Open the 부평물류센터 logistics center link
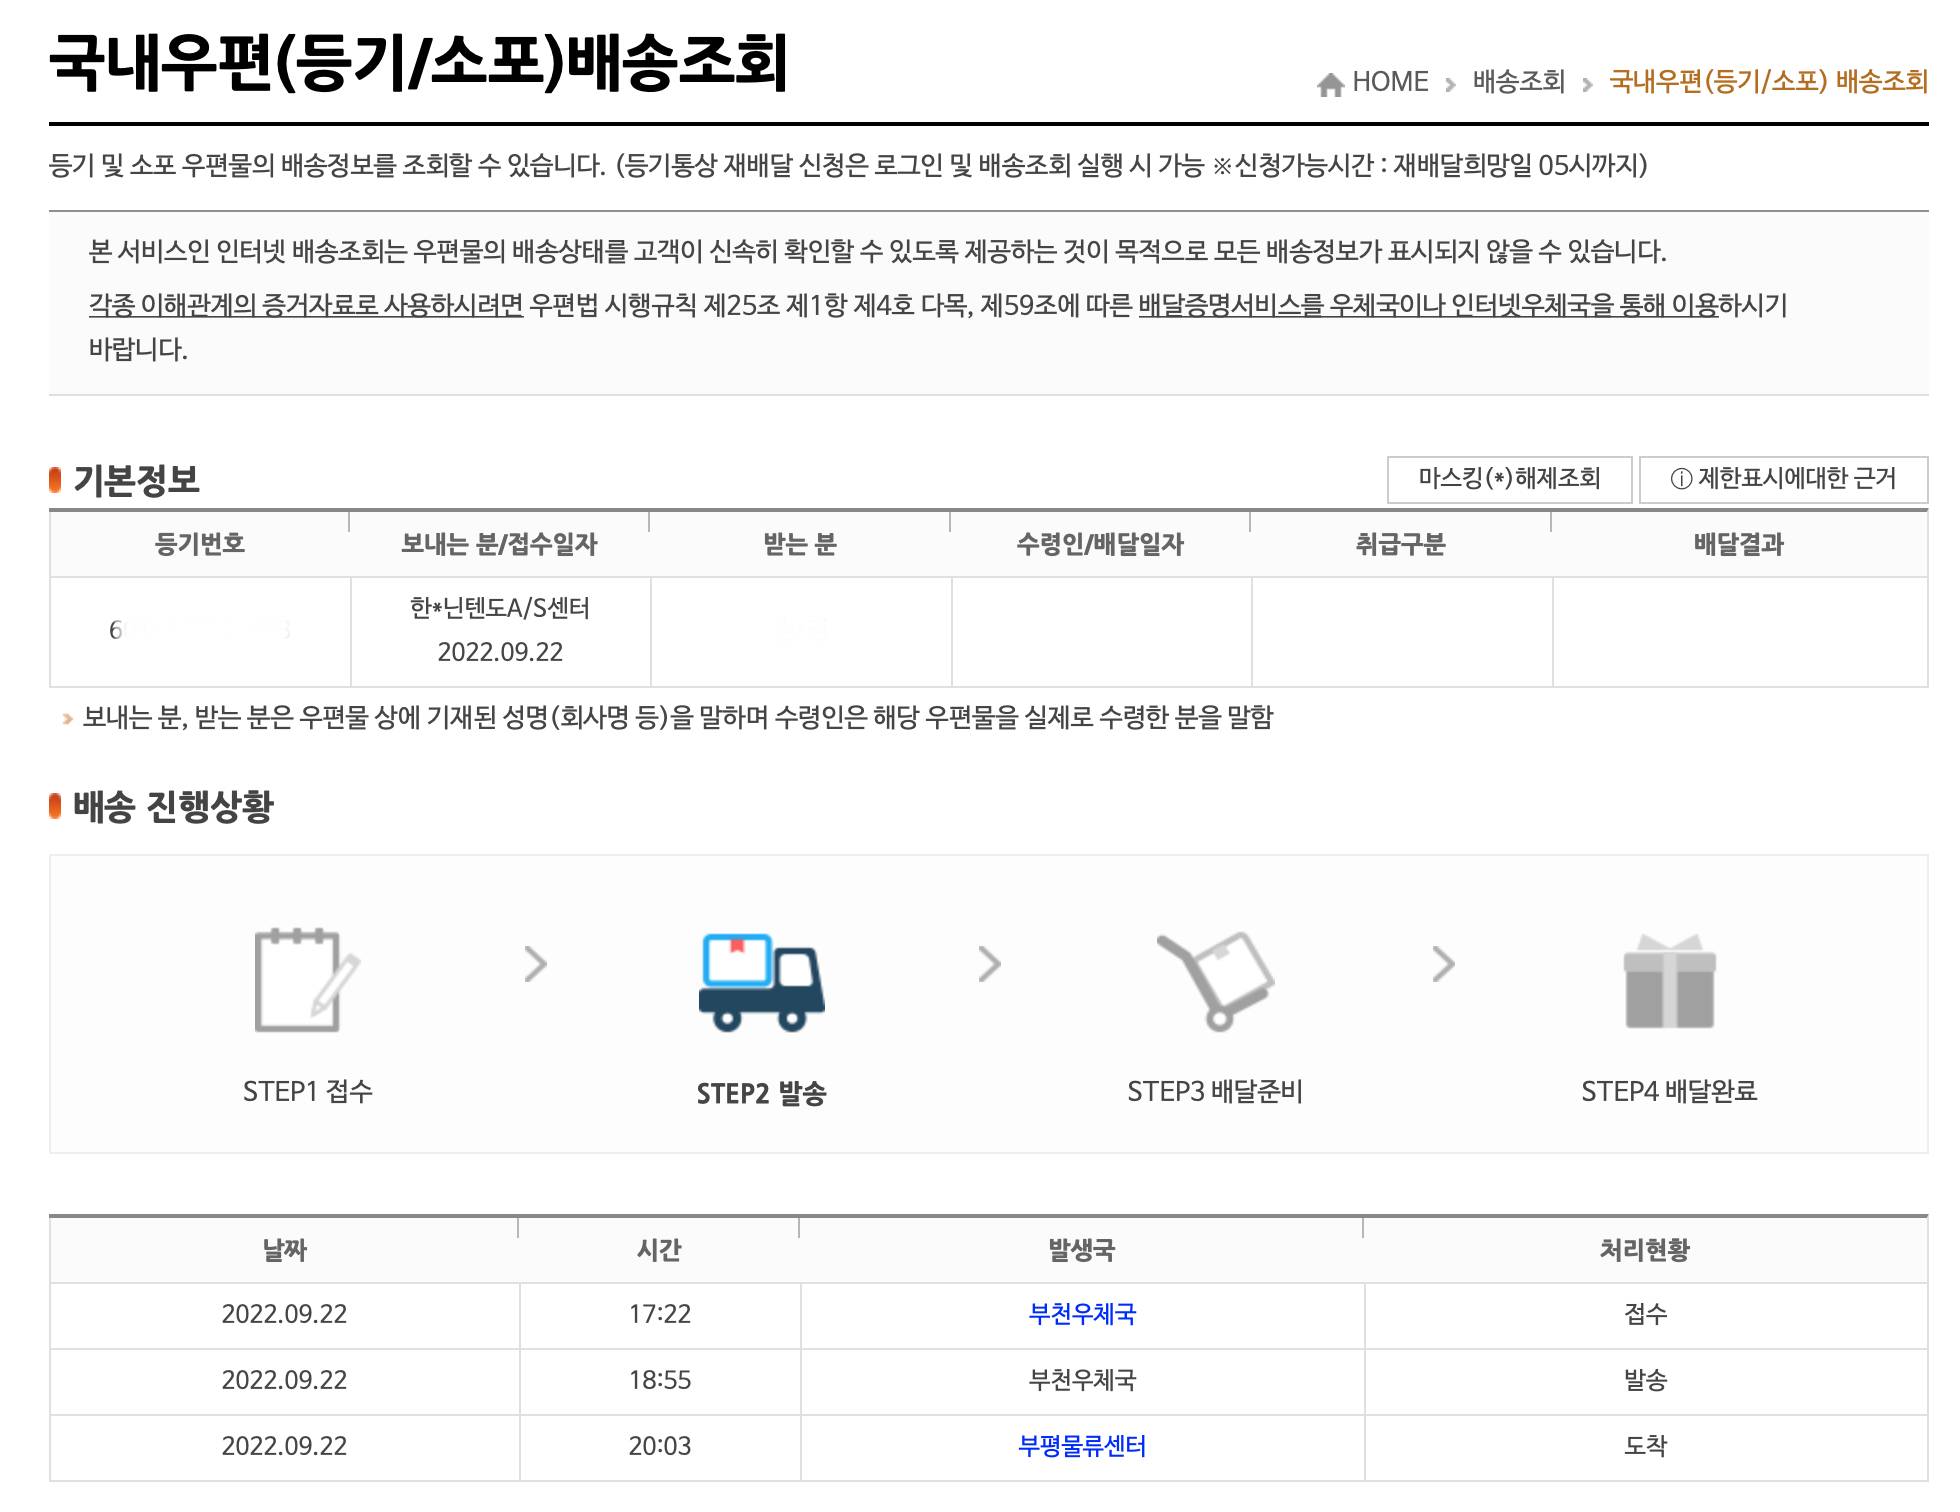The width and height of the screenshot is (1960, 1512). coord(1082,1446)
